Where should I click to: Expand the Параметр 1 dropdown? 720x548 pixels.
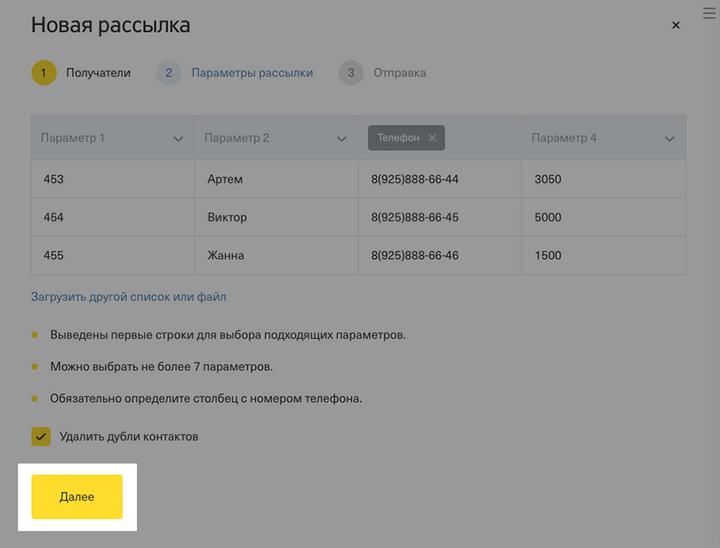click(178, 139)
